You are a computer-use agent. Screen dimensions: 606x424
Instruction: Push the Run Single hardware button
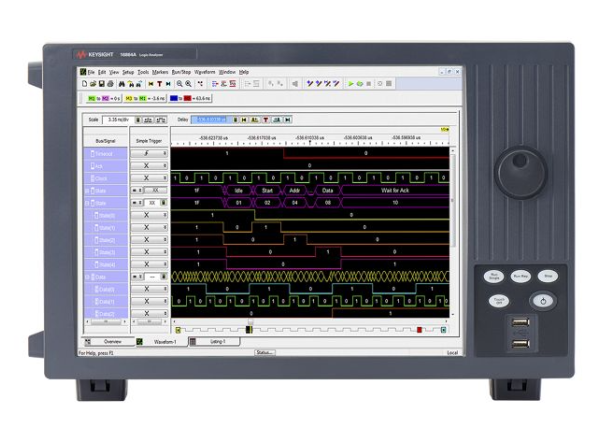click(x=494, y=276)
